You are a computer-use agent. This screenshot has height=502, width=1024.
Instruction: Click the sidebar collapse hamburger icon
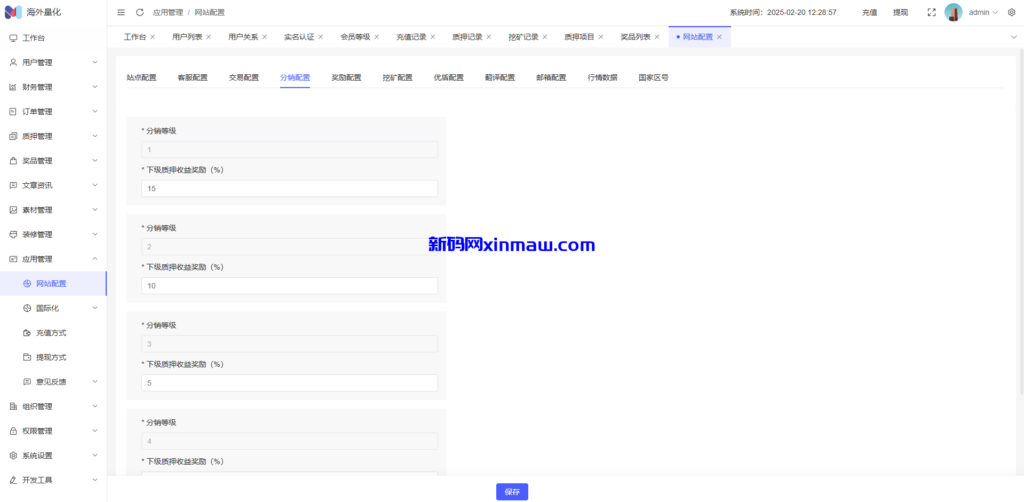point(121,12)
